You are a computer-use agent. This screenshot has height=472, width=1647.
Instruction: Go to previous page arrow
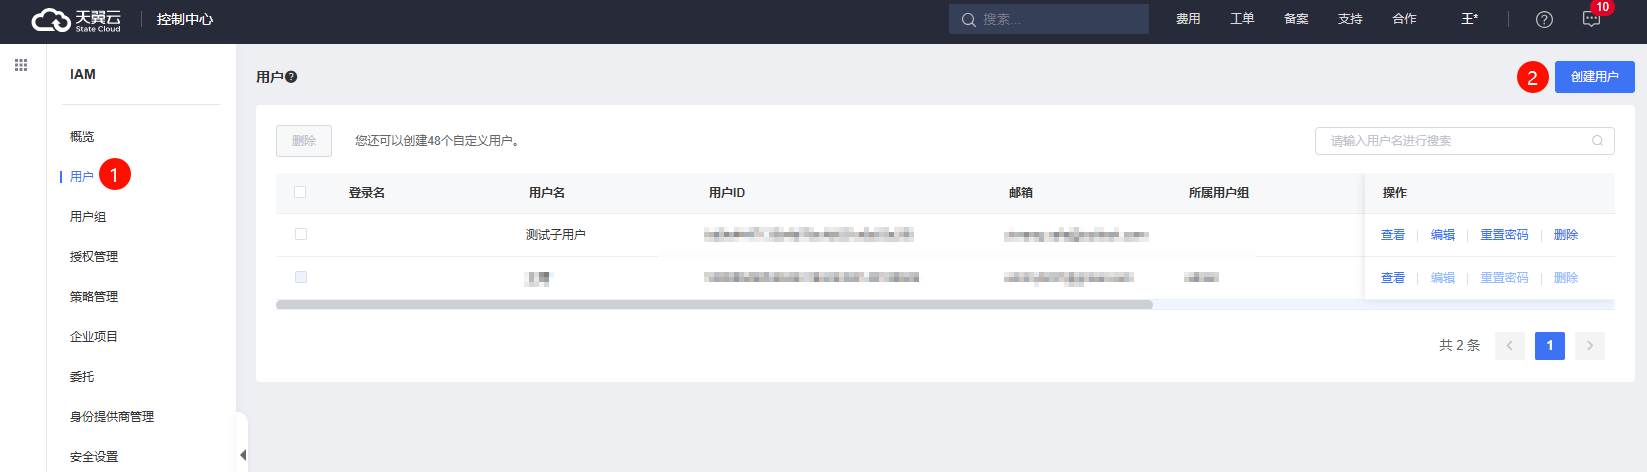click(1510, 346)
